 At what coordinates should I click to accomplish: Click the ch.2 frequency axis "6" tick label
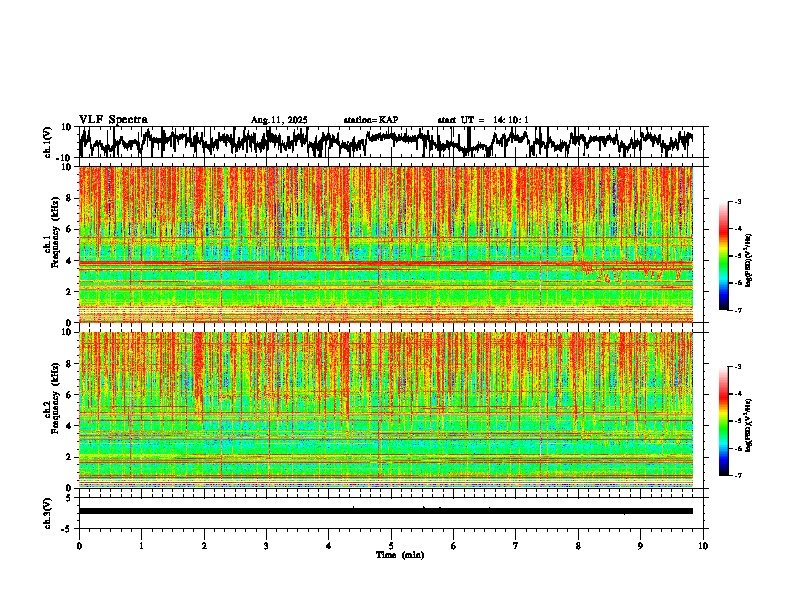(x=70, y=395)
